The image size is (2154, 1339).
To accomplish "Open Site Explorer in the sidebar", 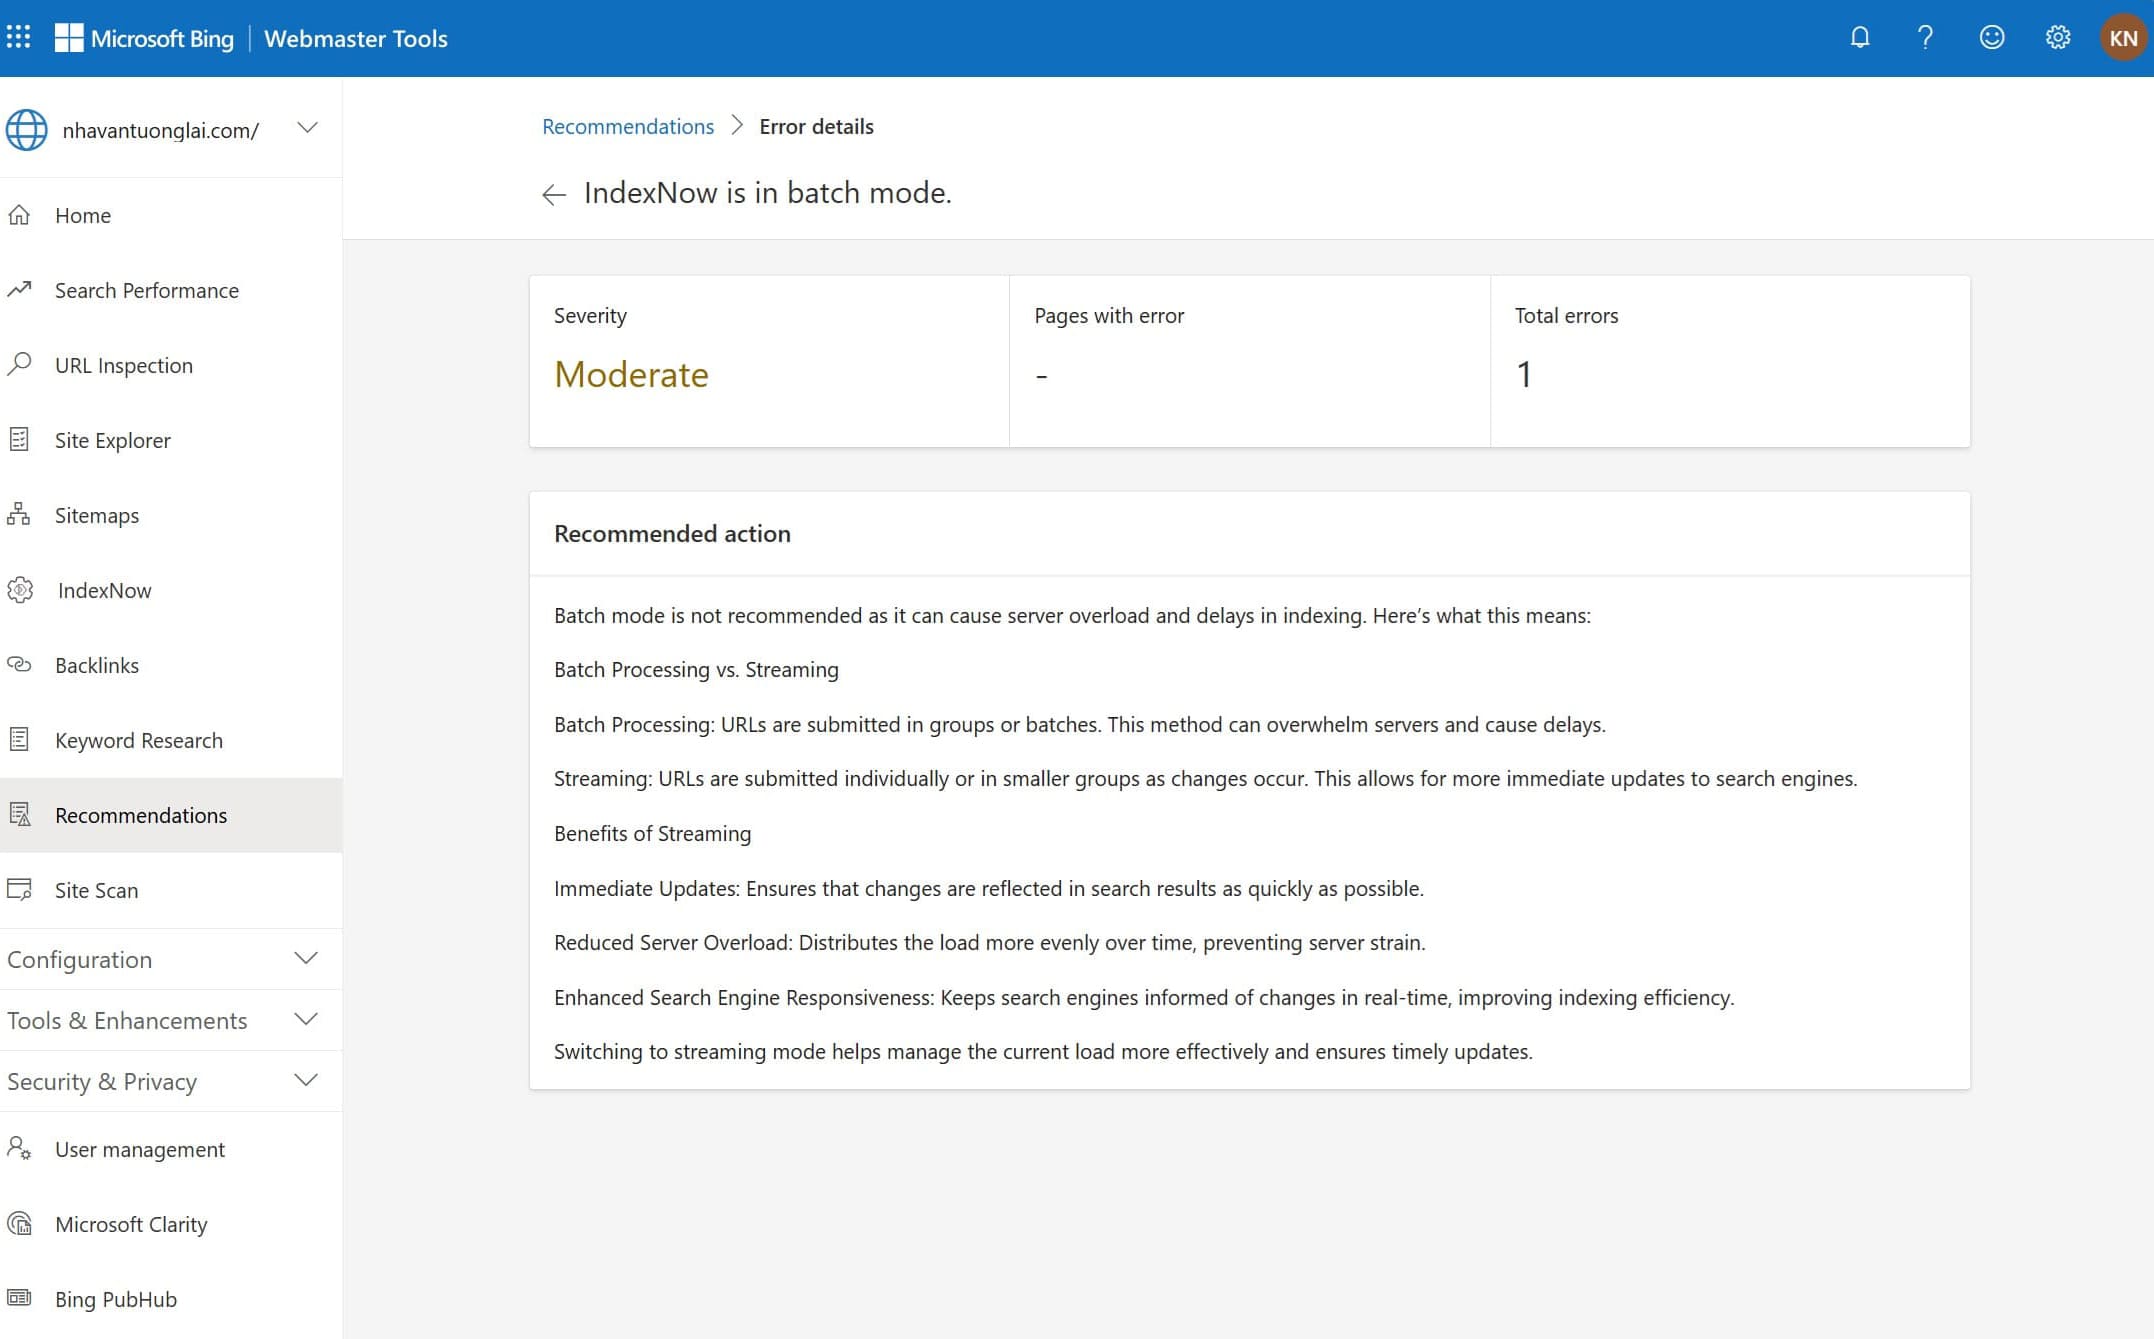I will tap(171, 440).
